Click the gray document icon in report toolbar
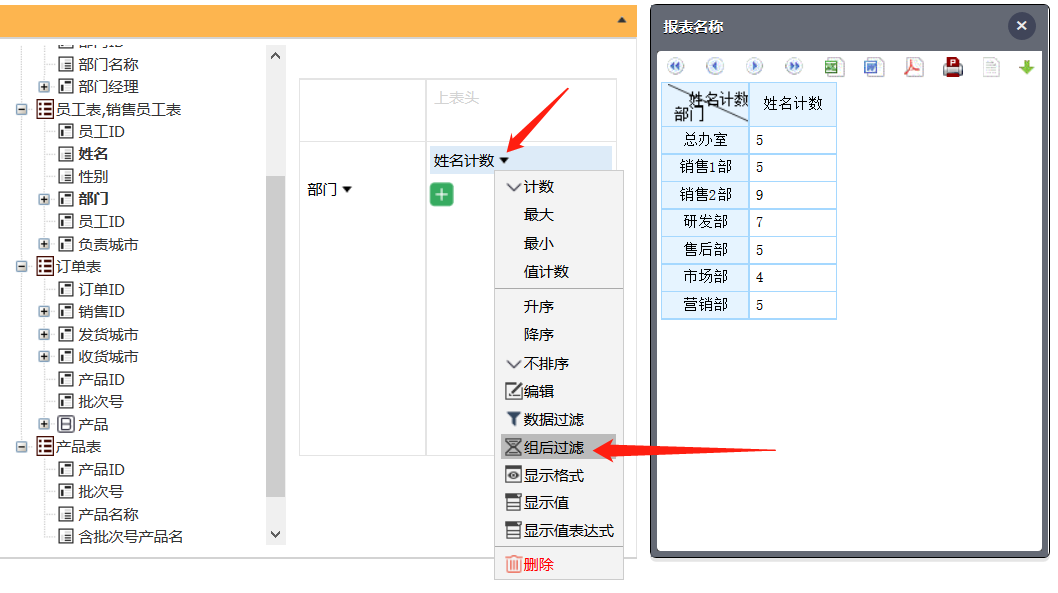 (x=991, y=67)
